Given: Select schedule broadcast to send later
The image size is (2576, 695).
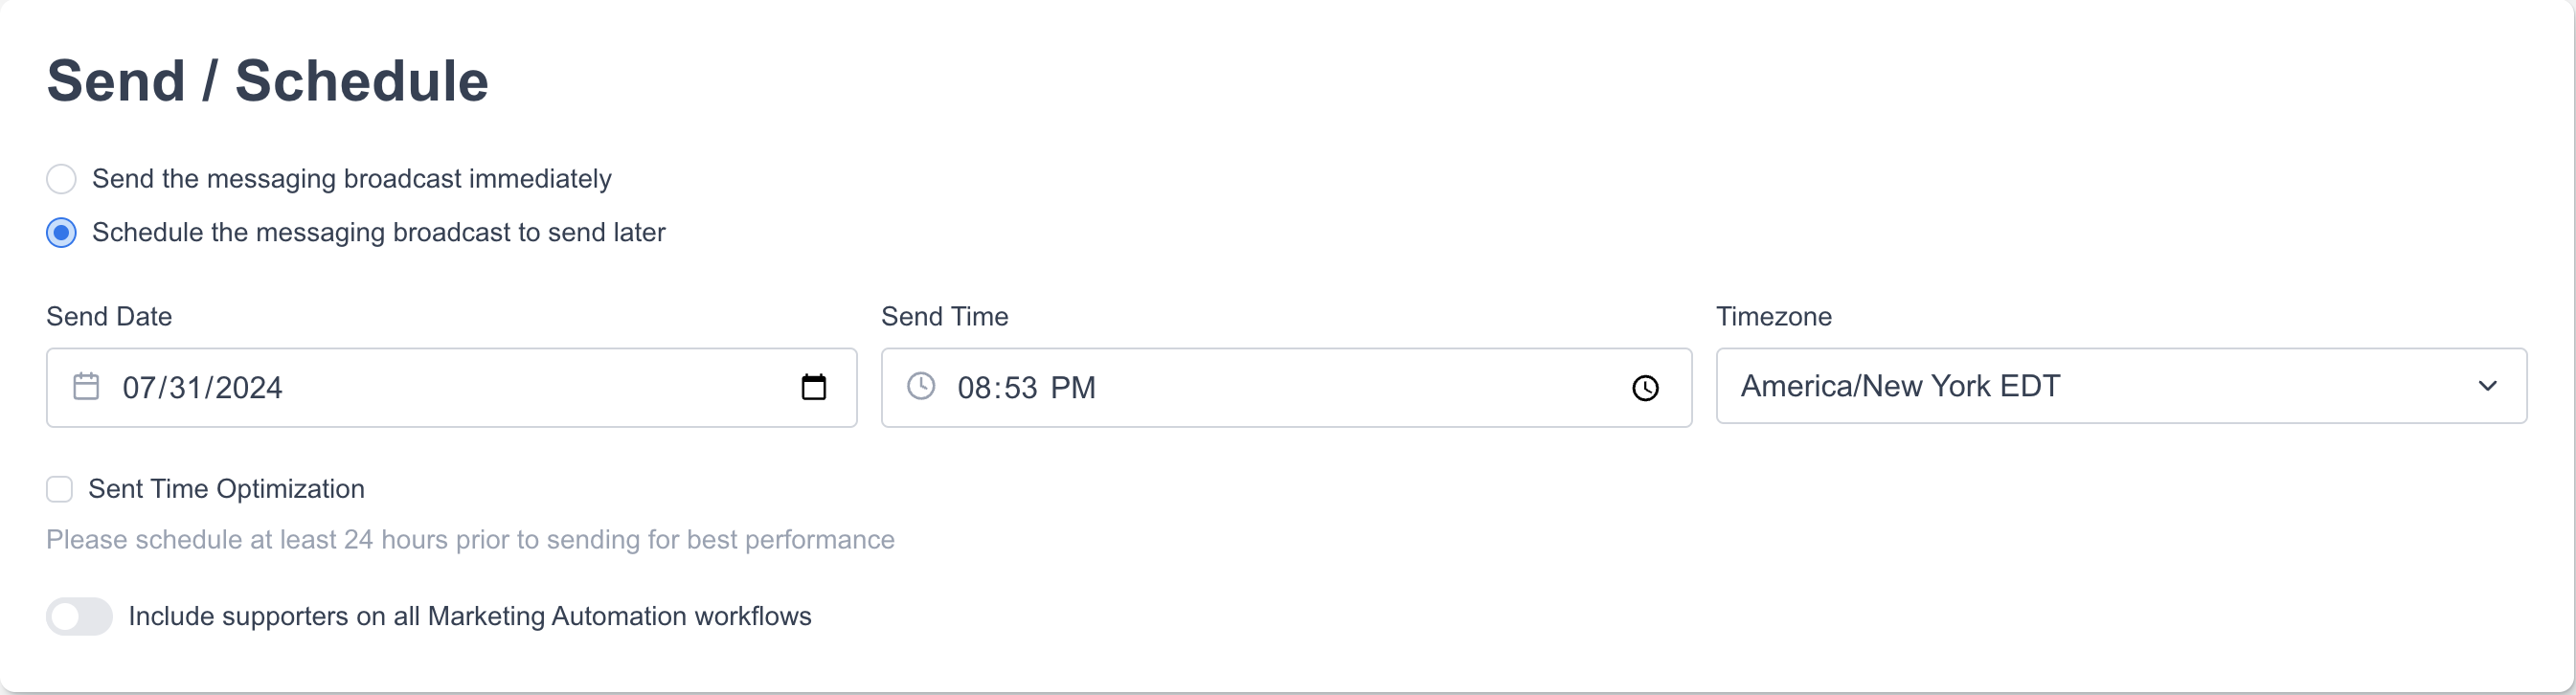Looking at the screenshot, I should tap(62, 233).
